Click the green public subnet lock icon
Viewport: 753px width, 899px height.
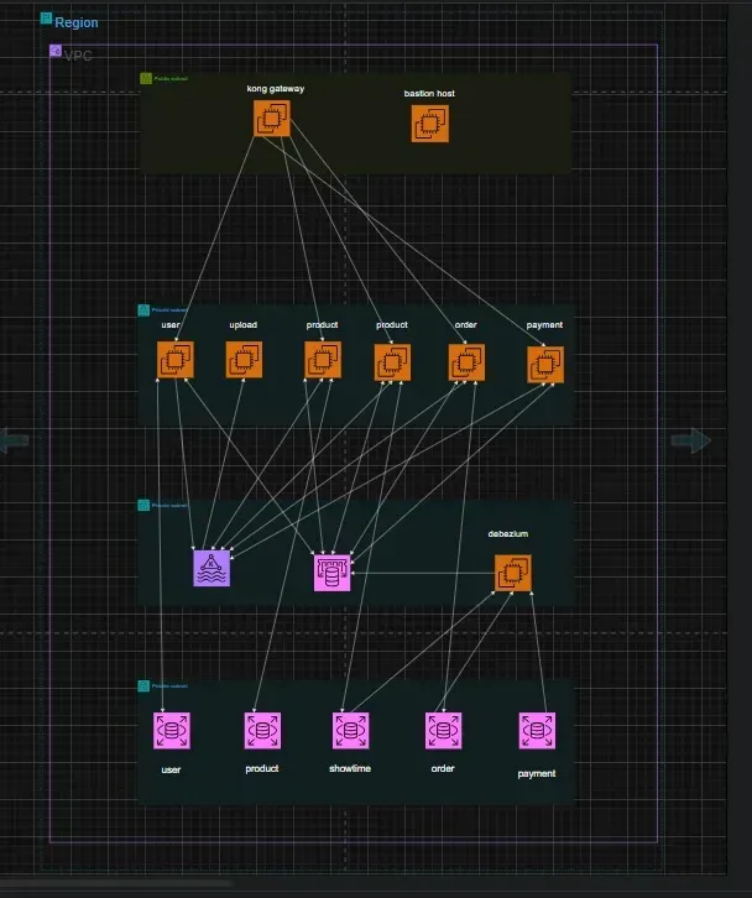(x=146, y=79)
